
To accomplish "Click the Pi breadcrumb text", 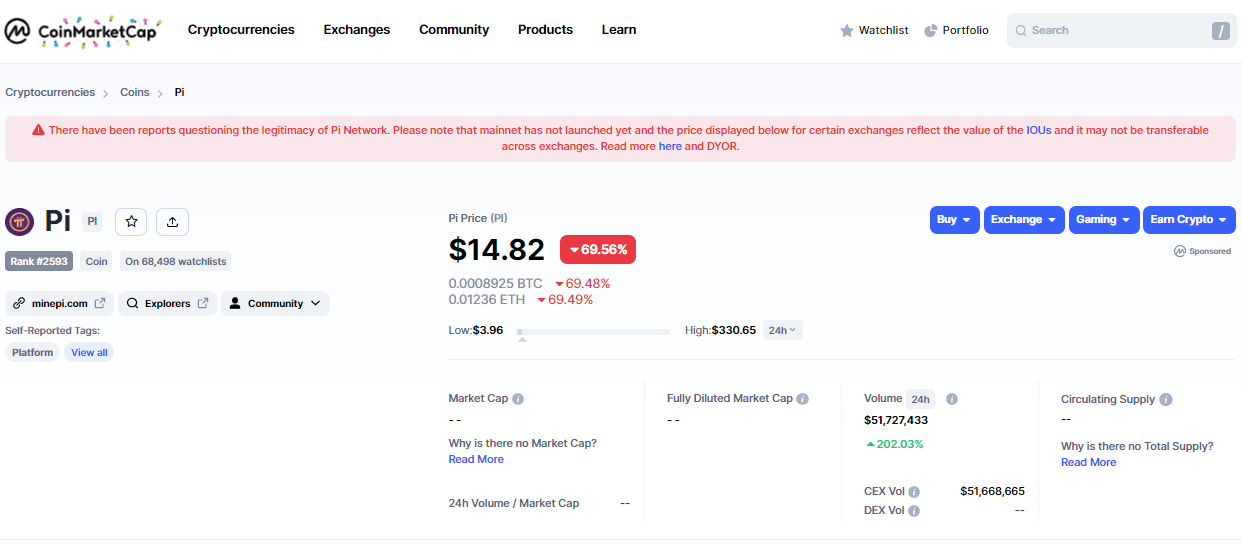I will [x=179, y=92].
